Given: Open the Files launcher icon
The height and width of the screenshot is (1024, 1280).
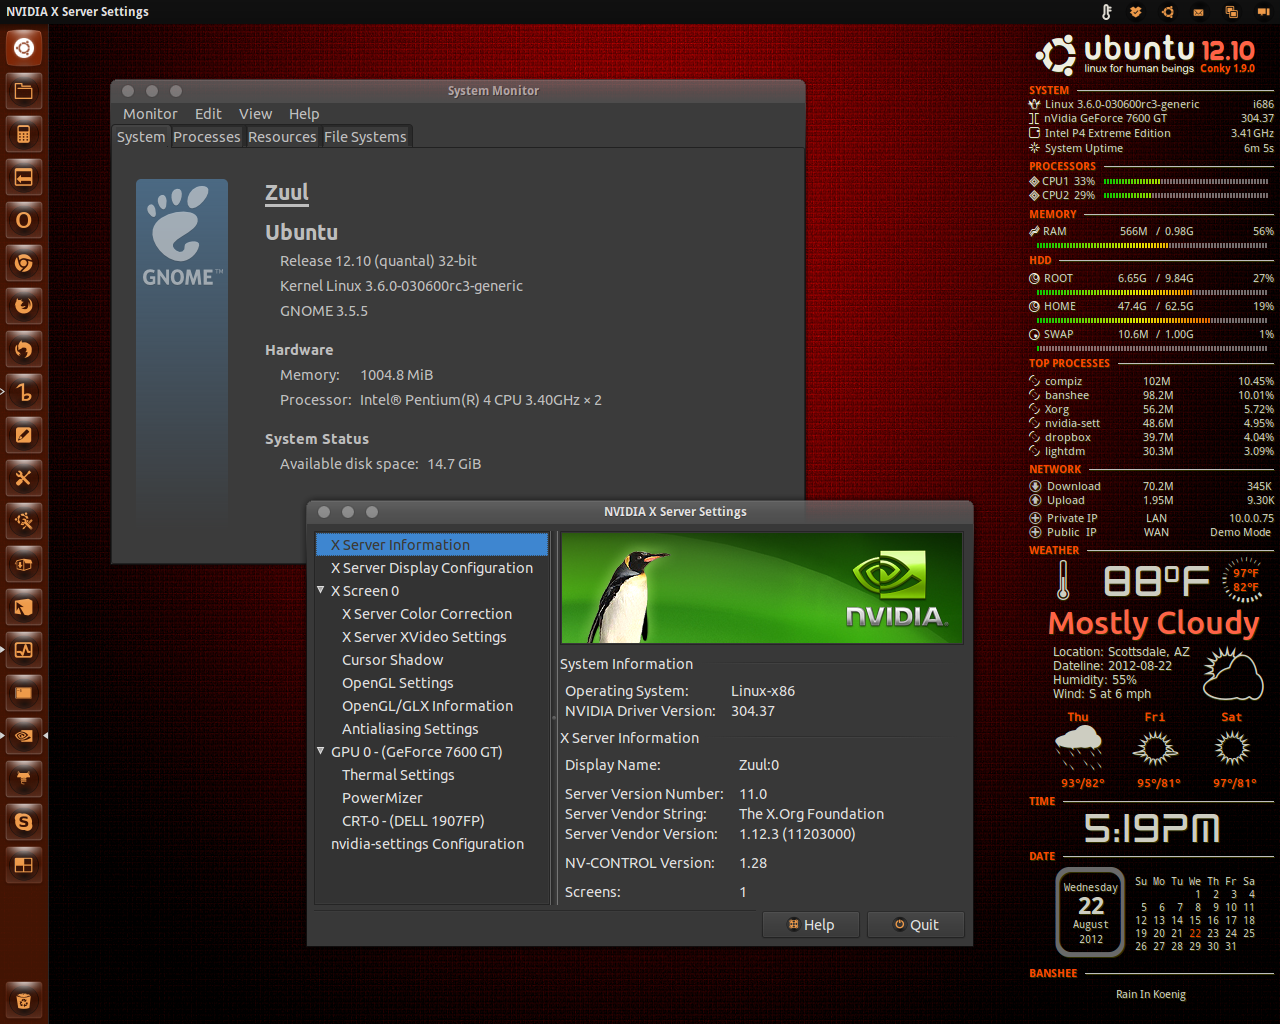Looking at the screenshot, I should click(x=24, y=91).
